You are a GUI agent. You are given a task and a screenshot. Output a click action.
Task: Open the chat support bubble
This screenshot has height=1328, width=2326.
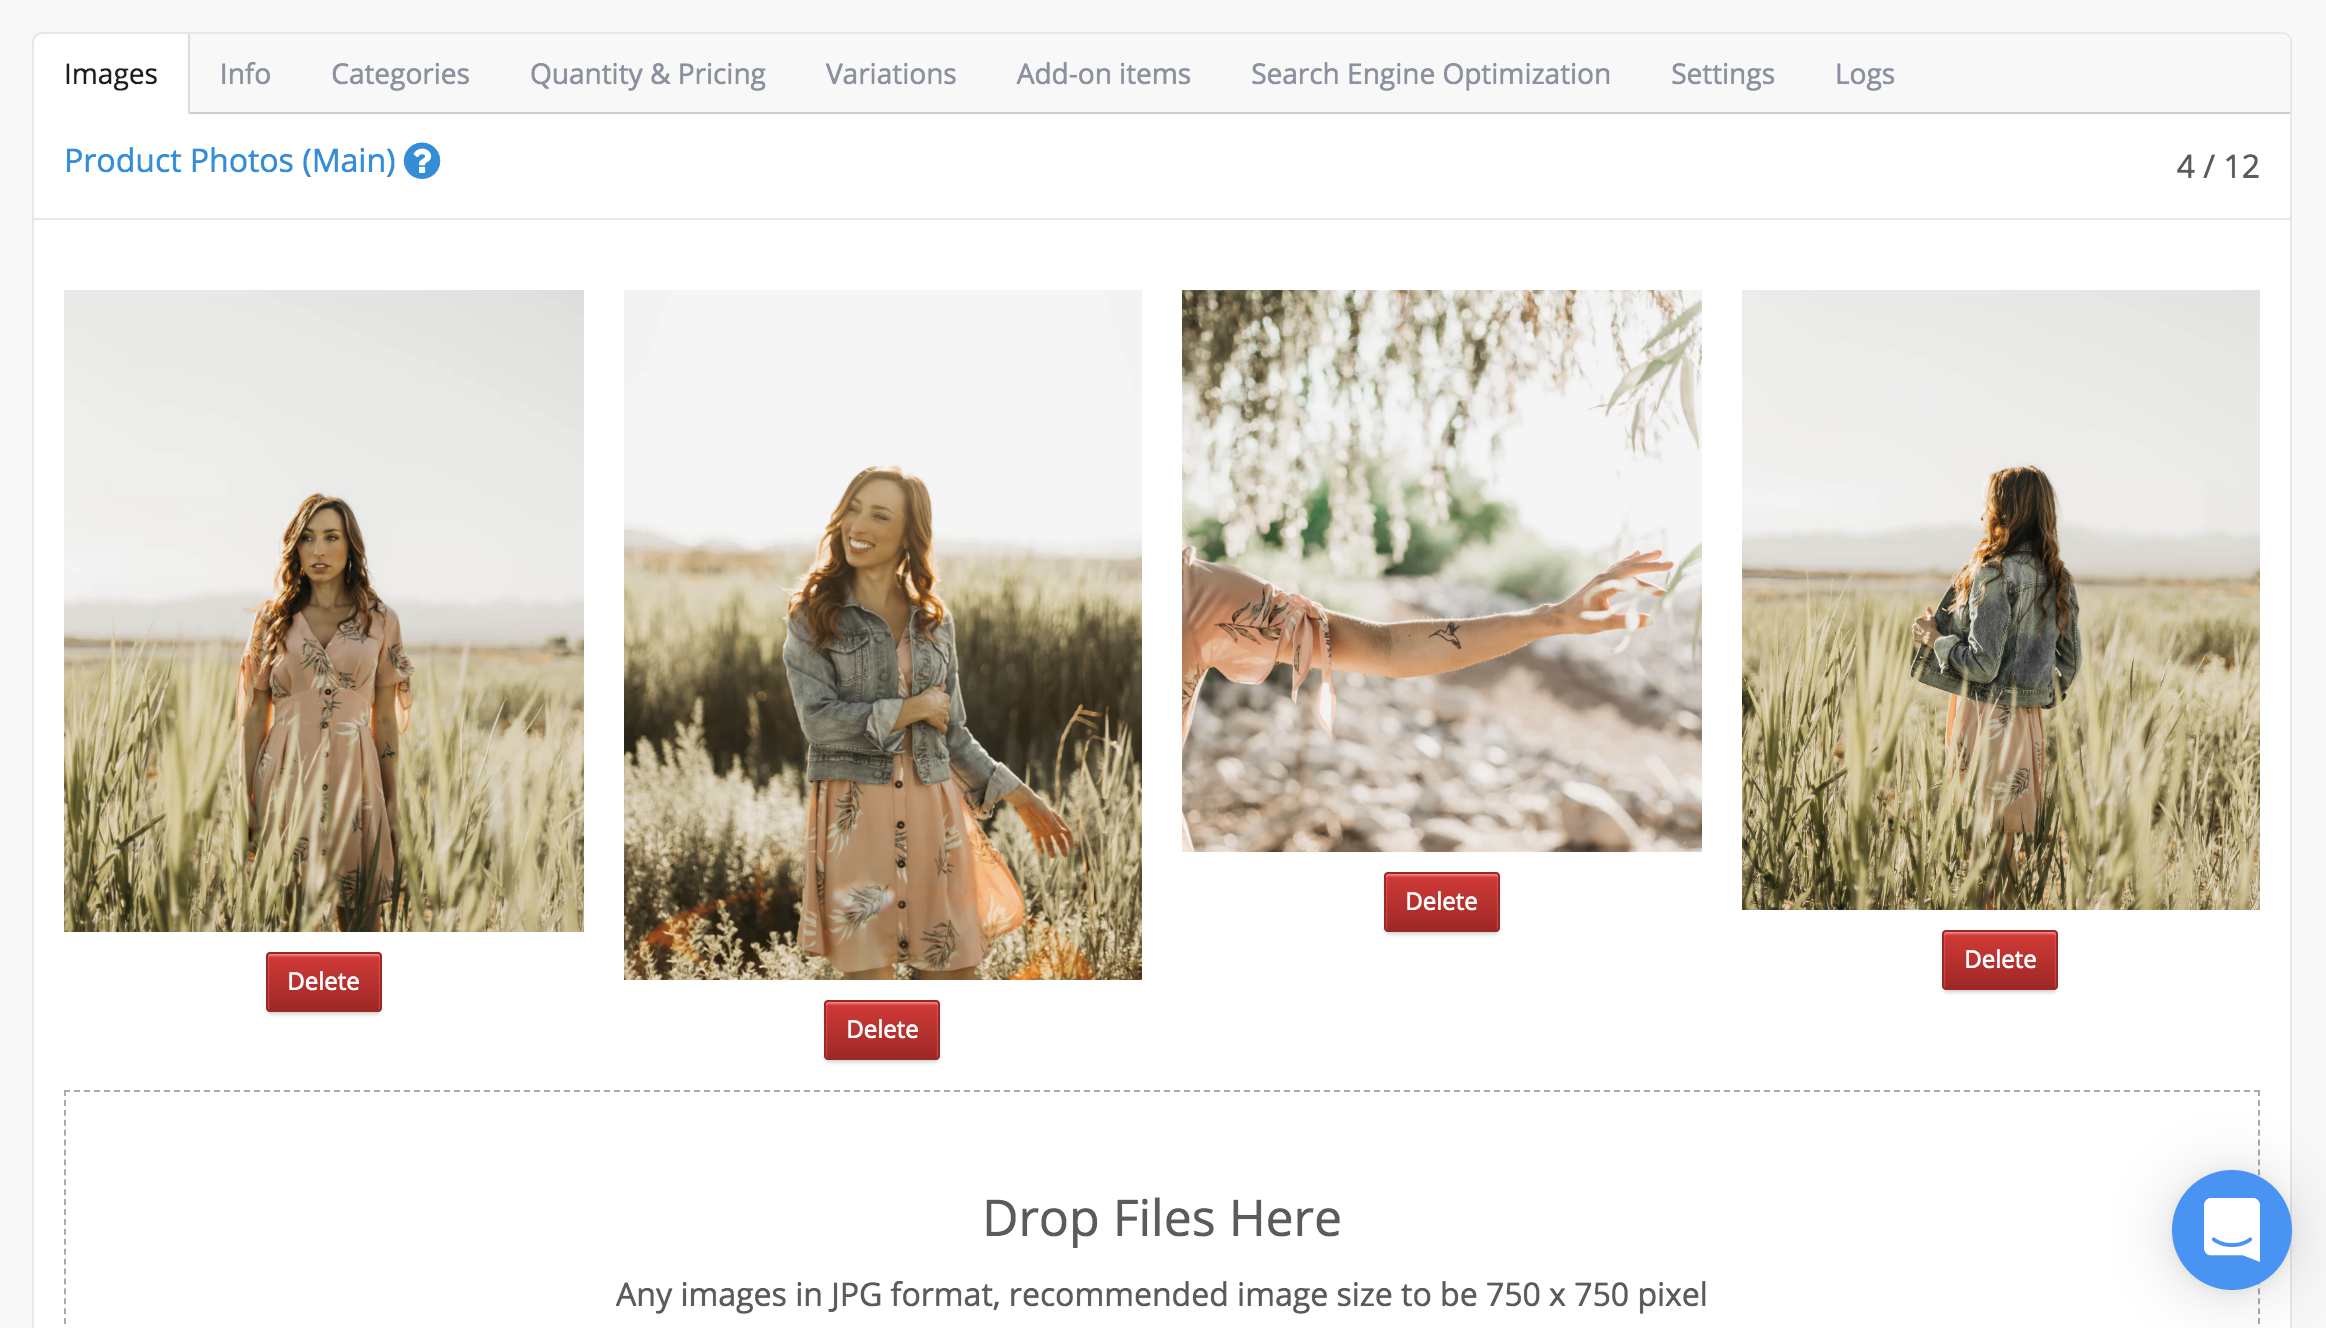[2231, 1229]
